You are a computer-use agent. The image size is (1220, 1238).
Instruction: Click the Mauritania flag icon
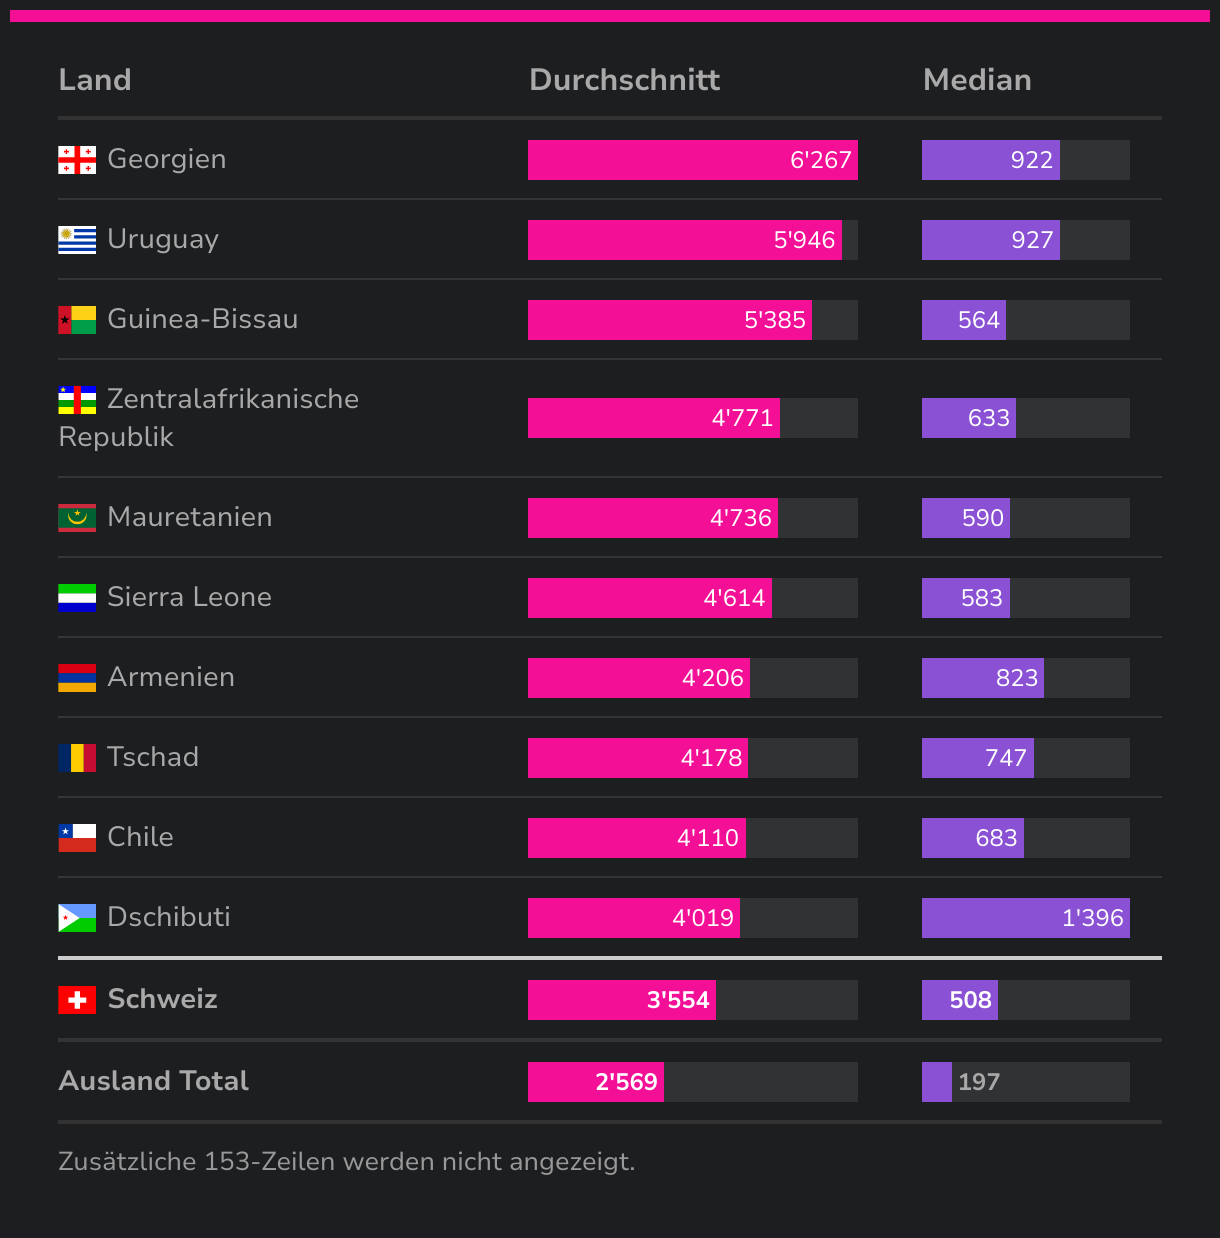click(77, 518)
